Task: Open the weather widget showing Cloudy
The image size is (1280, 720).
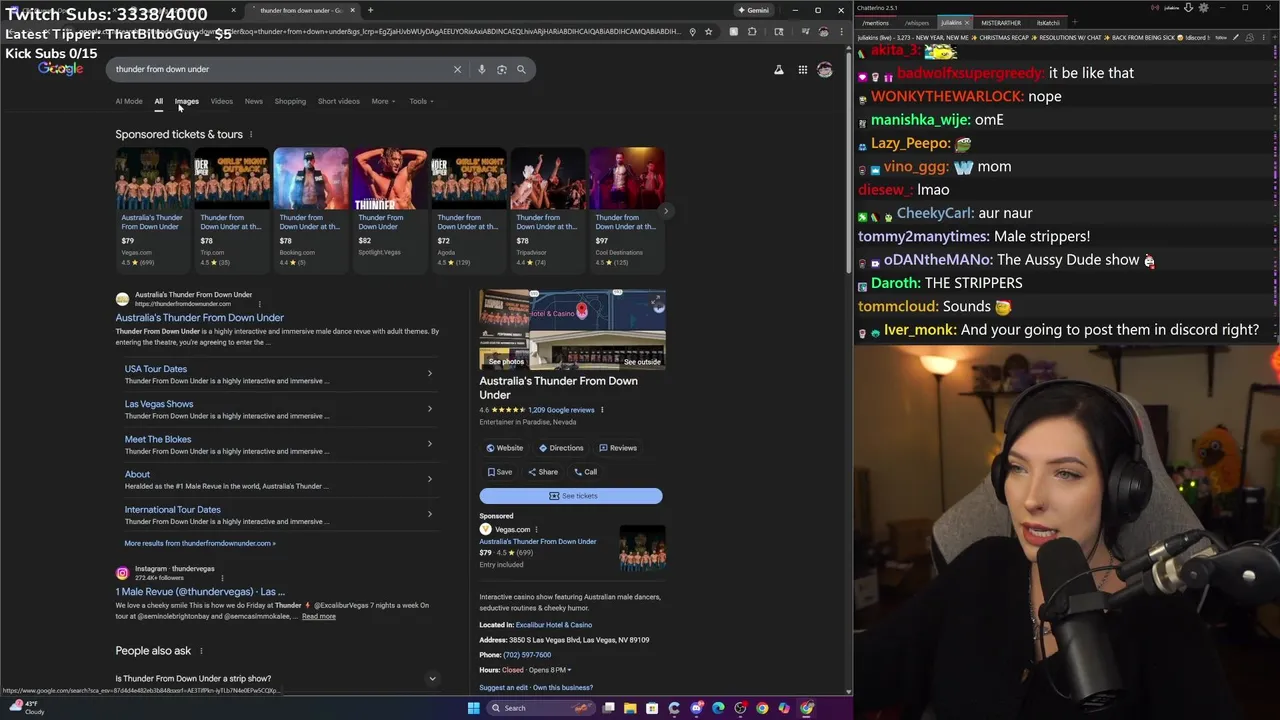Action: [x=25, y=708]
